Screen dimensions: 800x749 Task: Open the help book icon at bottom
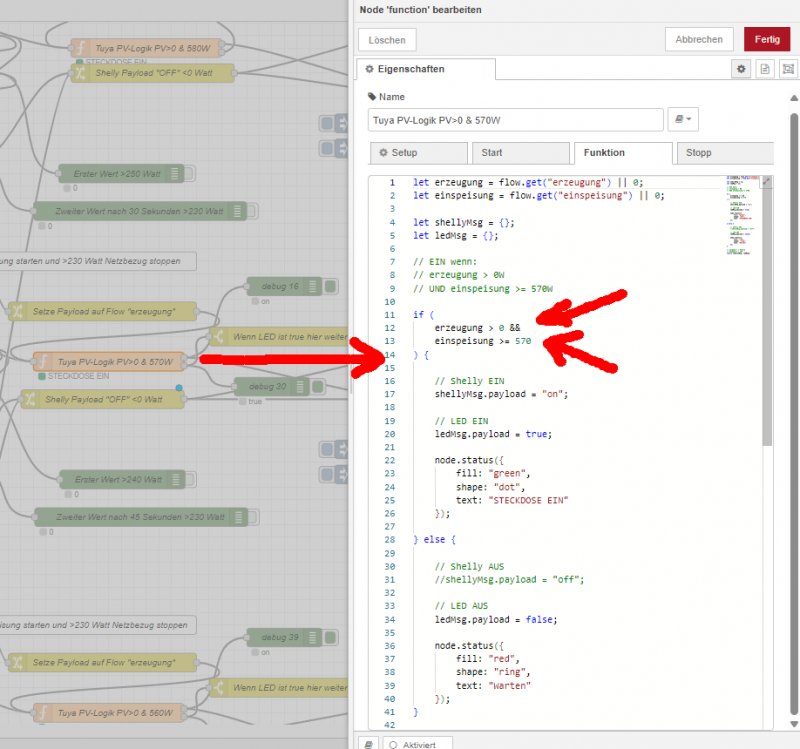click(368, 744)
